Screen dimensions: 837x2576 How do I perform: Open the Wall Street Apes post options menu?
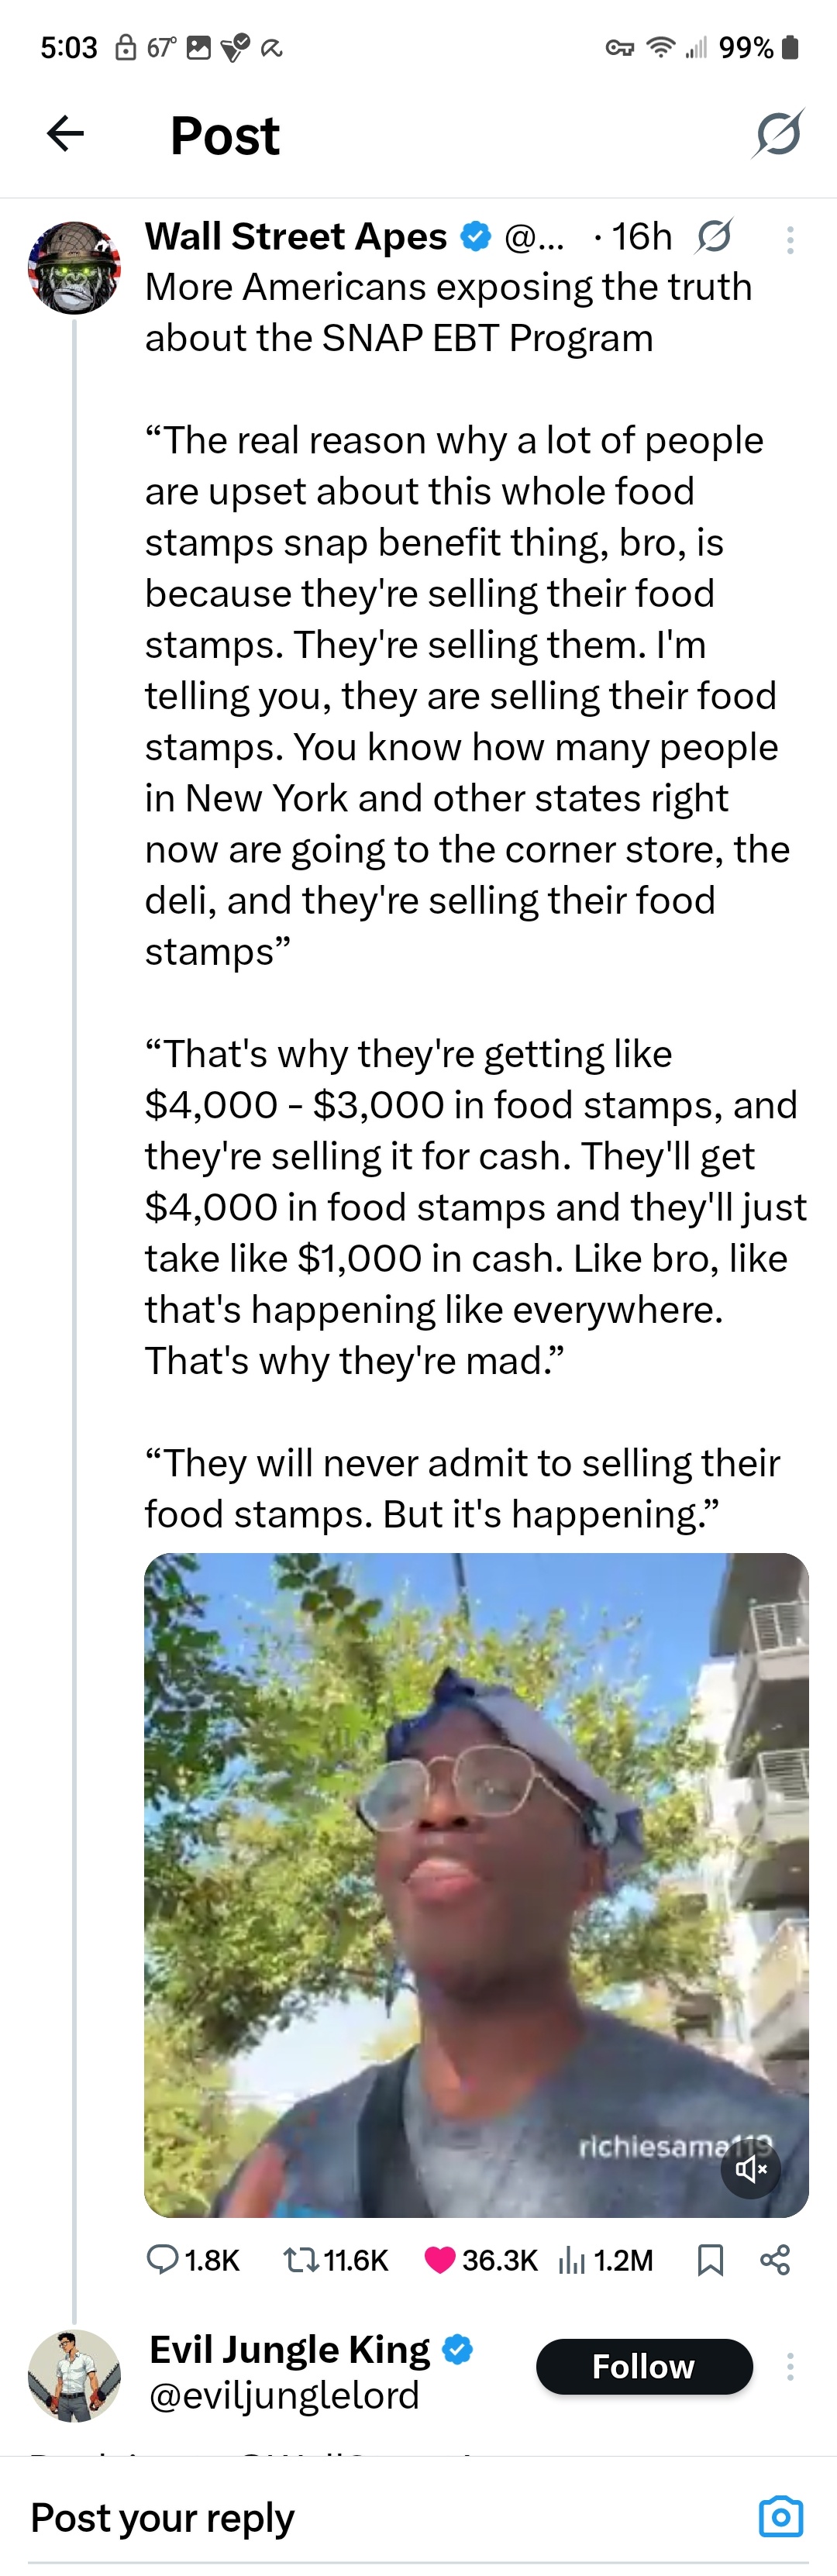click(790, 239)
